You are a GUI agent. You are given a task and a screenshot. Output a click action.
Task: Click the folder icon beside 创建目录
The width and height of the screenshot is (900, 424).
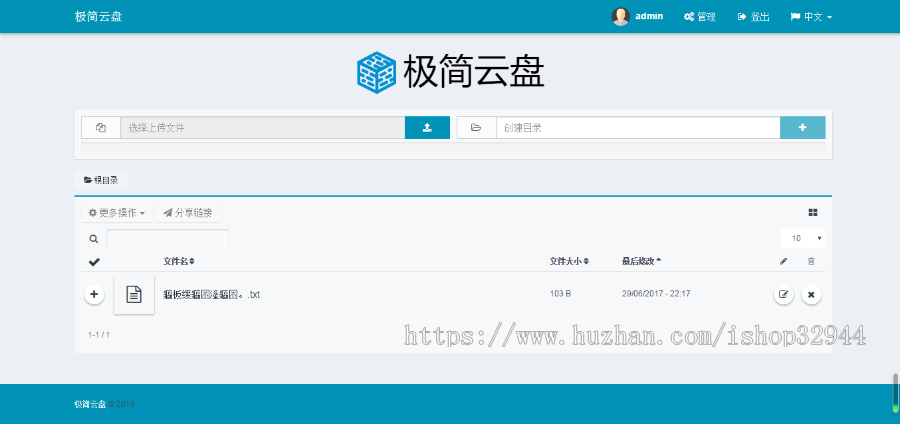[476, 128]
